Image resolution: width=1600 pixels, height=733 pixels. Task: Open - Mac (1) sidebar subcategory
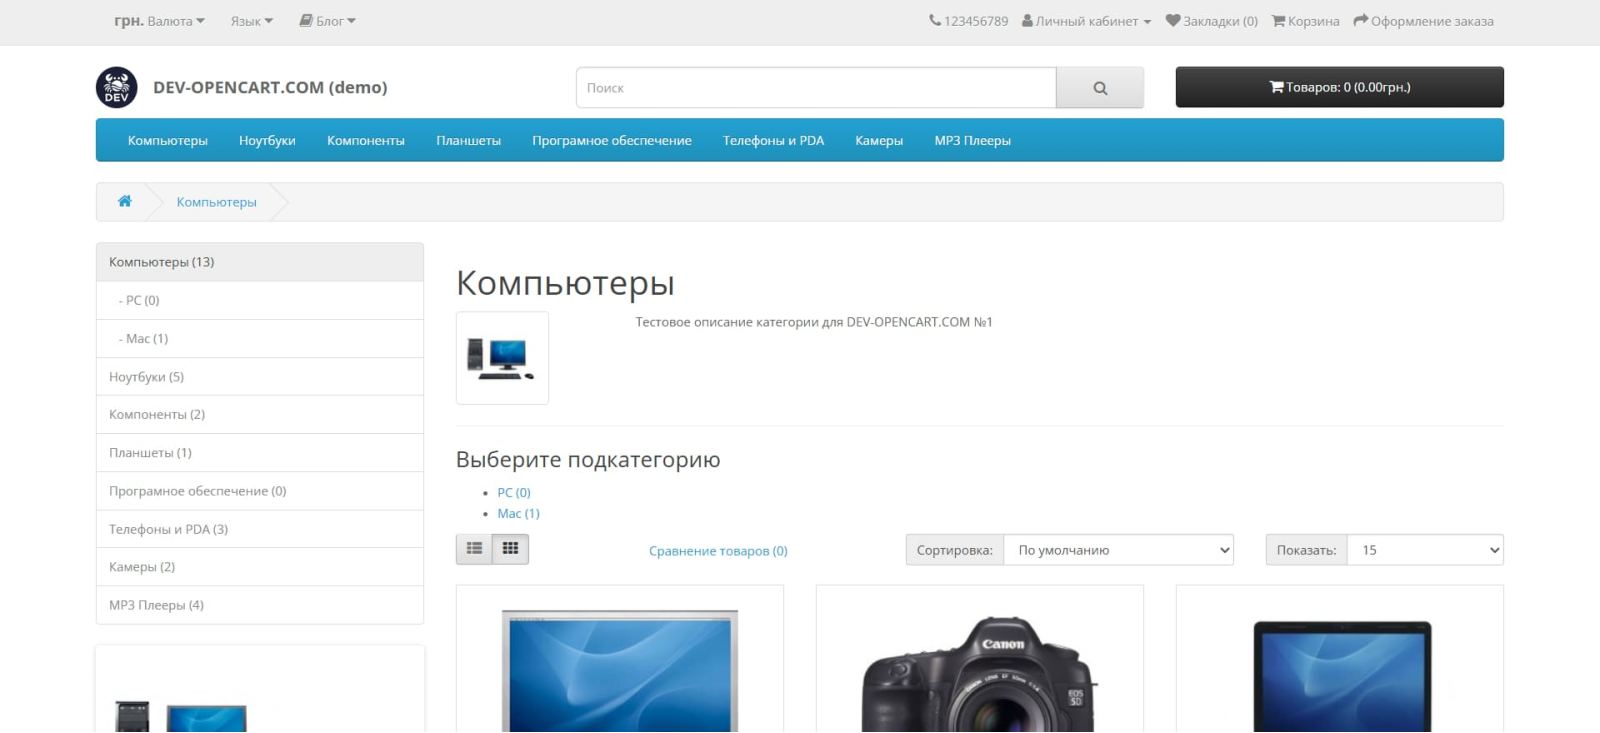pyautogui.click(x=260, y=338)
